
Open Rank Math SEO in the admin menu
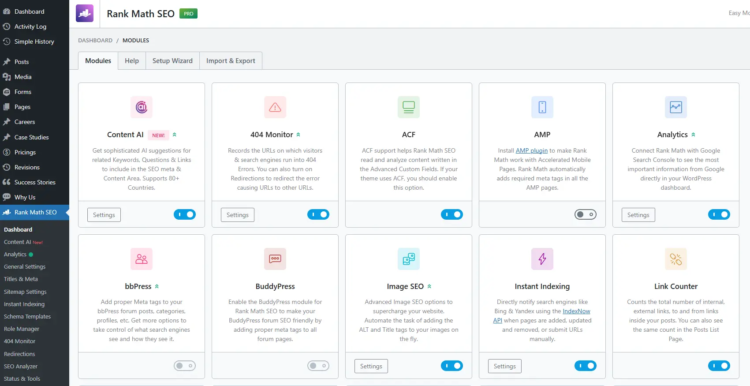click(x=34, y=212)
